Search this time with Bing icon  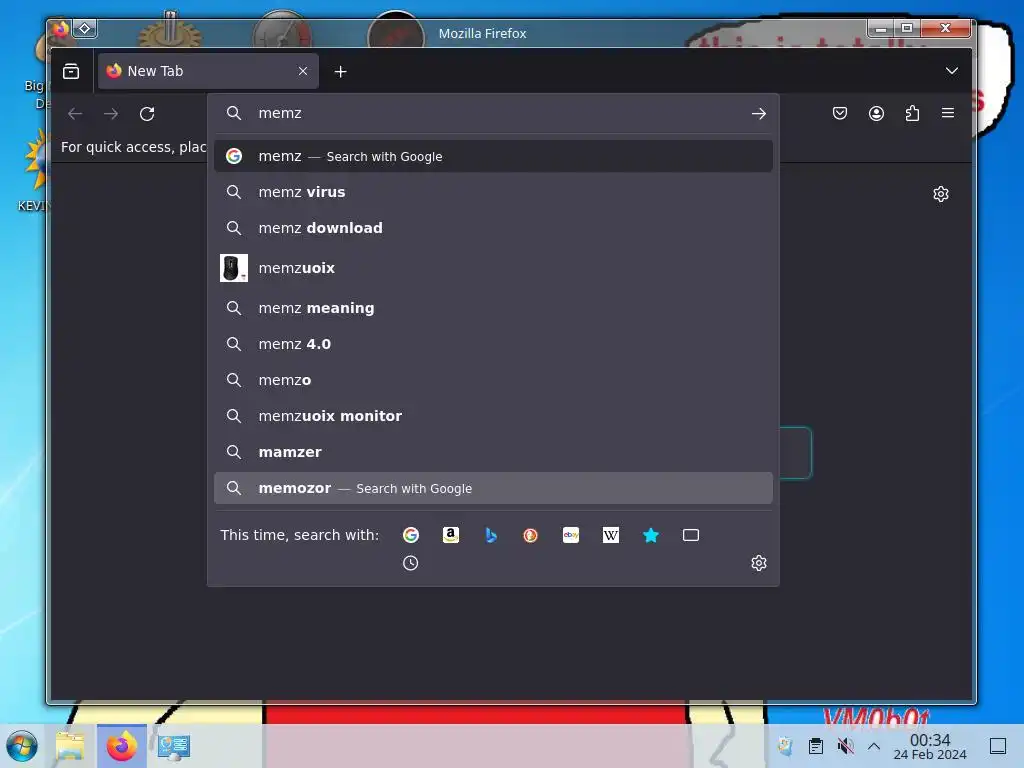[x=490, y=536]
